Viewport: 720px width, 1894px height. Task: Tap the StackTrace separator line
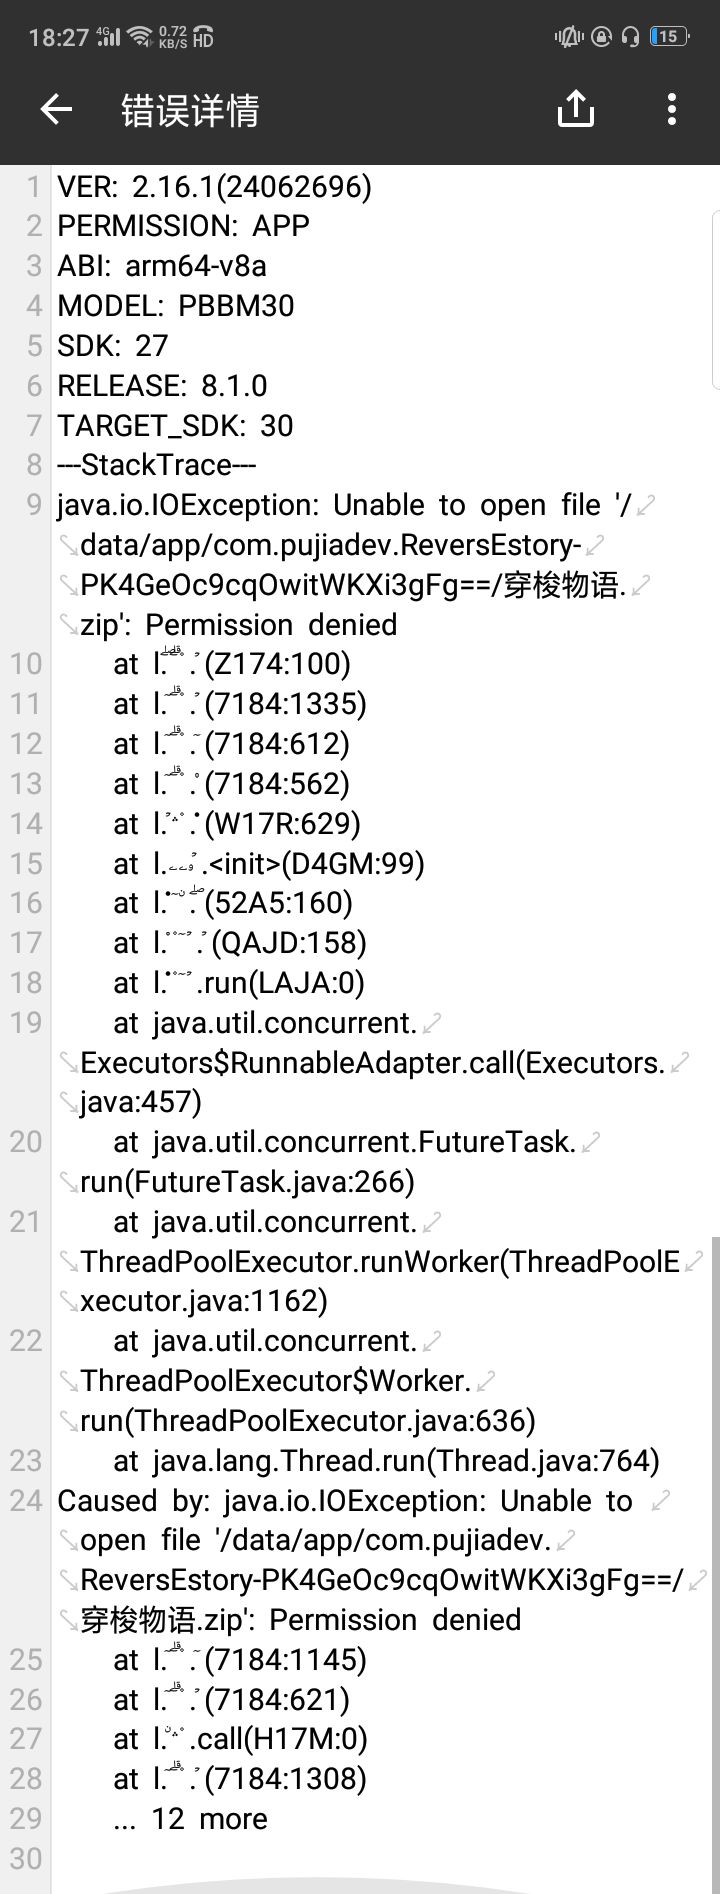tap(157, 465)
